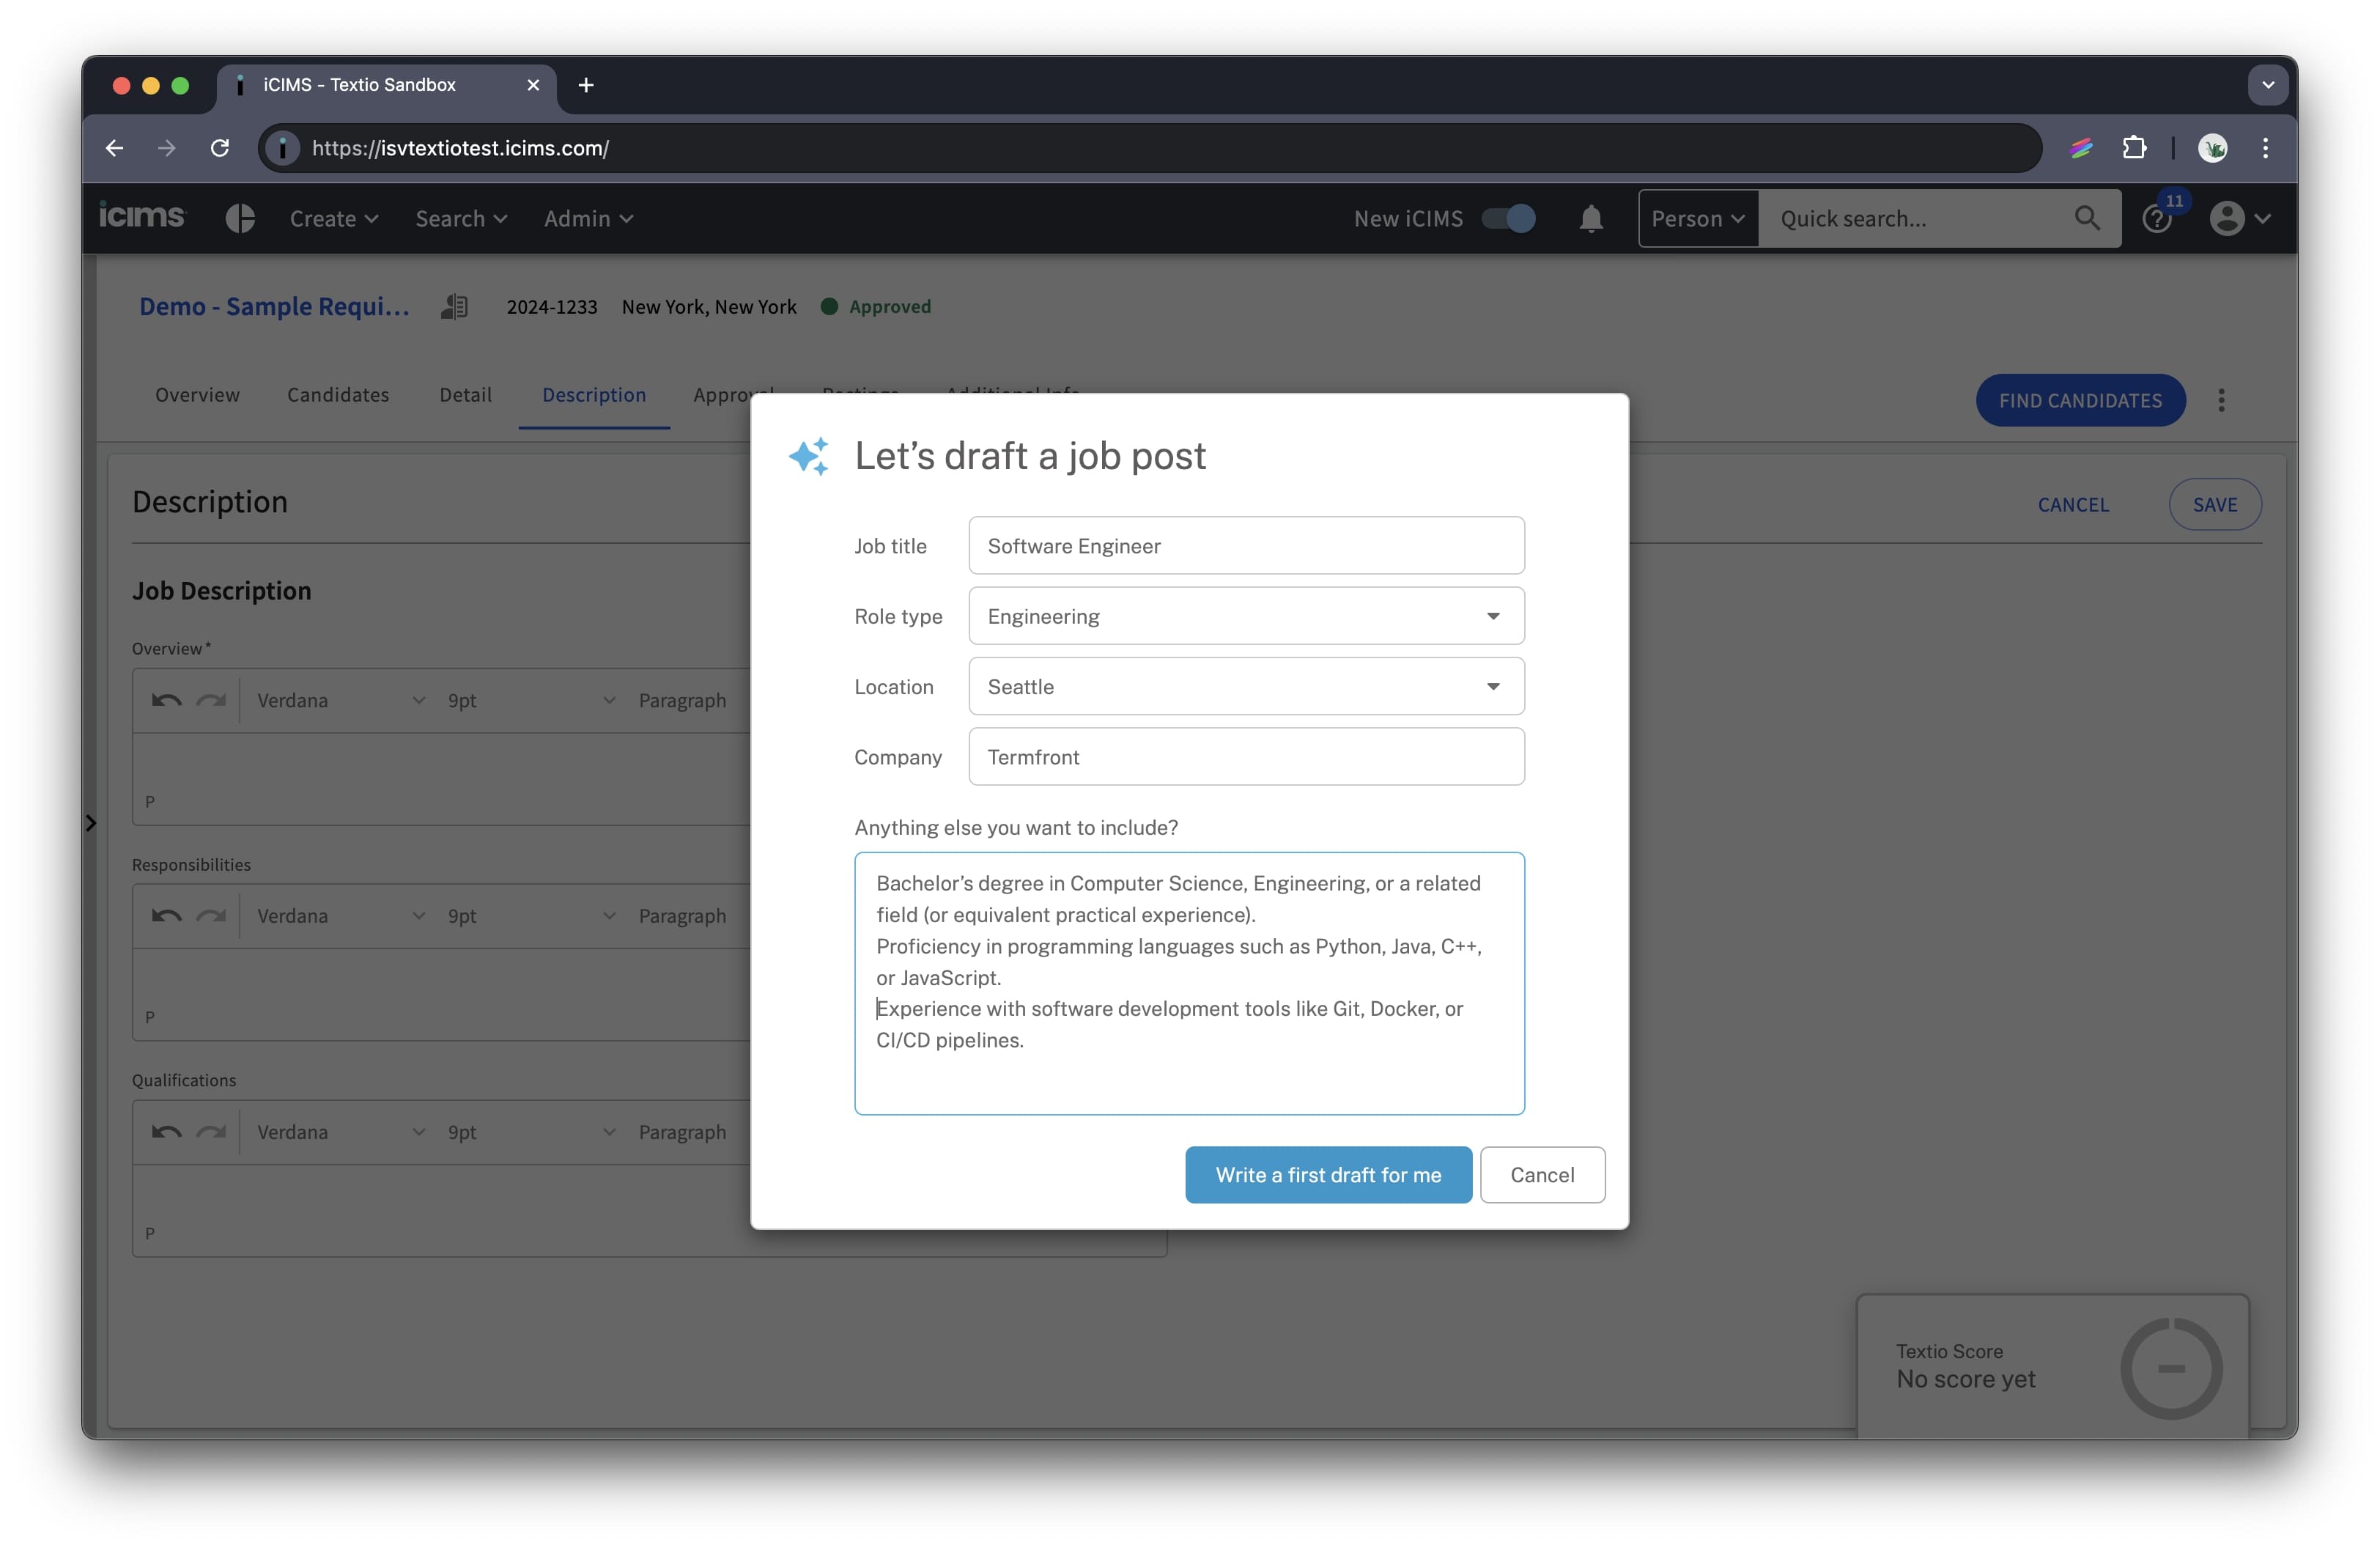Viewport: 2380px width, 1548px height.
Task: Open the Chrome three-dot menu
Action: click(x=2265, y=148)
